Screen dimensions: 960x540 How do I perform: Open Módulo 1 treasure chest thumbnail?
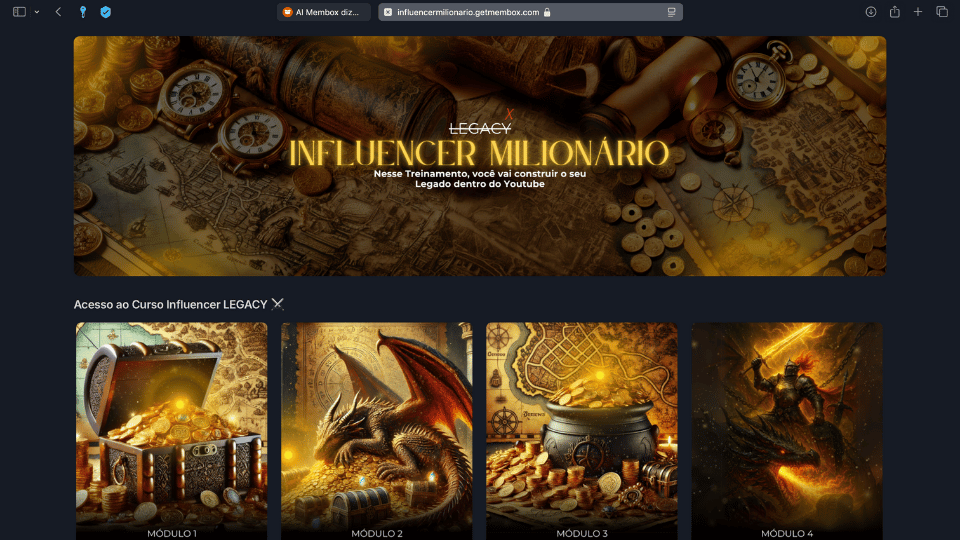[x=171, y=431]
